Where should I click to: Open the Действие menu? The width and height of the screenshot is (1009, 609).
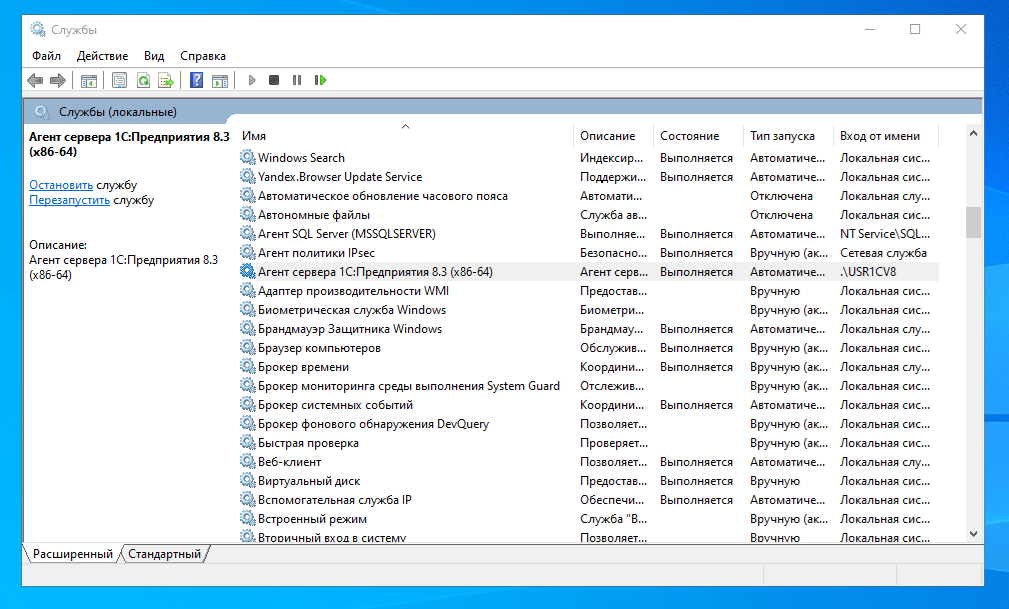pos(102,56)
